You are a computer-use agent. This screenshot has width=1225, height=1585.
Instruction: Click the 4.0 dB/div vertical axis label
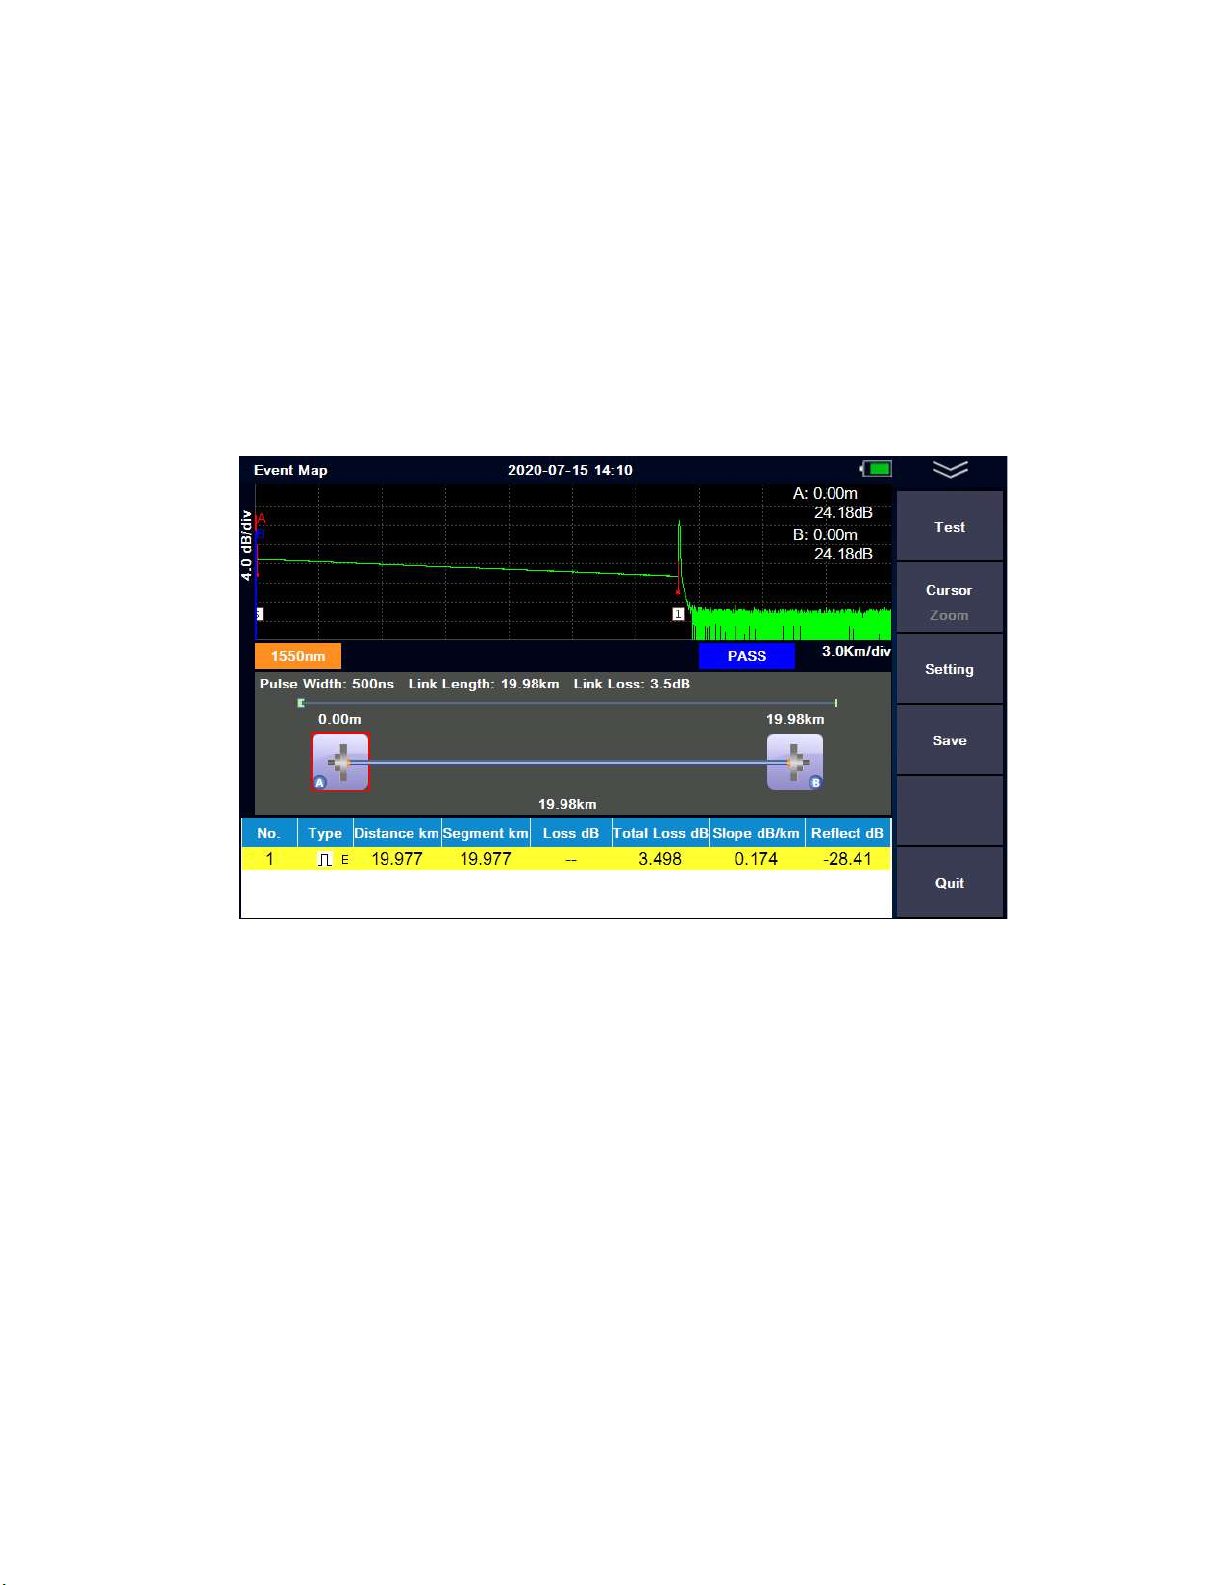coord(246,546)
